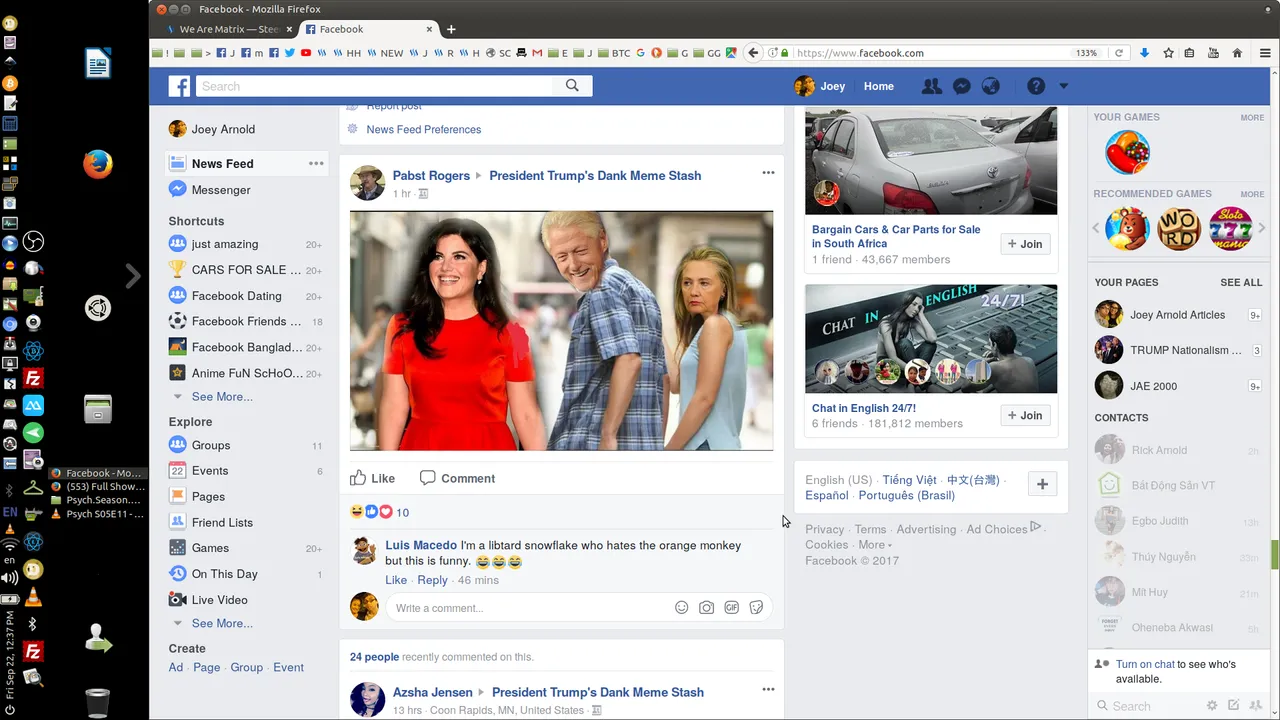
Task: Open LibreOffice Writer document icon on desktop
Action: (x=97, y=65)
